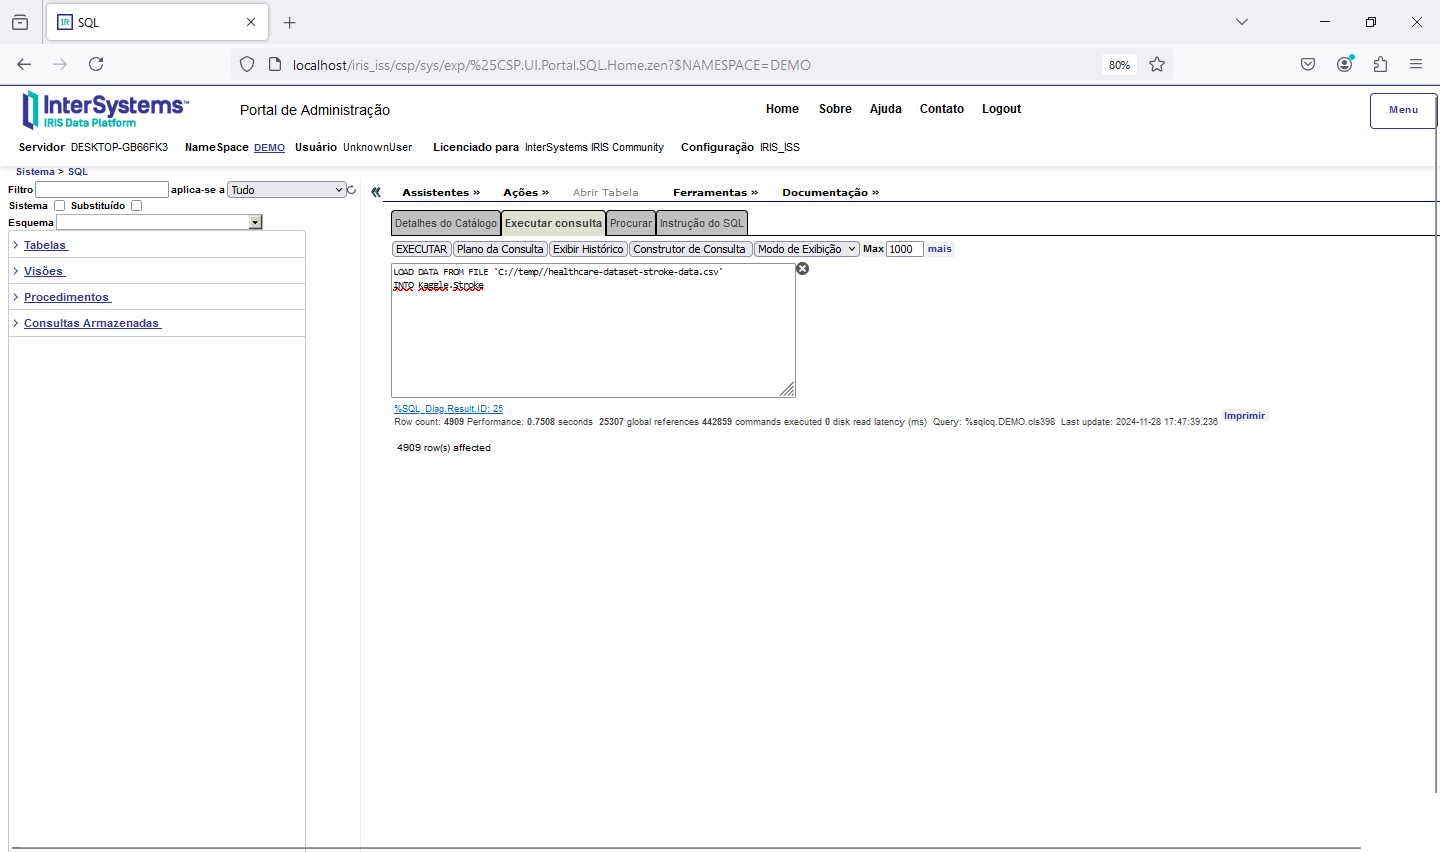
Task: Open browser extensions puzzle icon
Action: (x=1380, y=64)
